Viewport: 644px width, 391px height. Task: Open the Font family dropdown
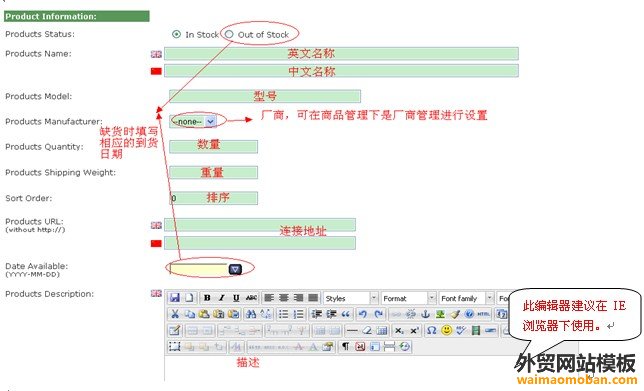466,298
